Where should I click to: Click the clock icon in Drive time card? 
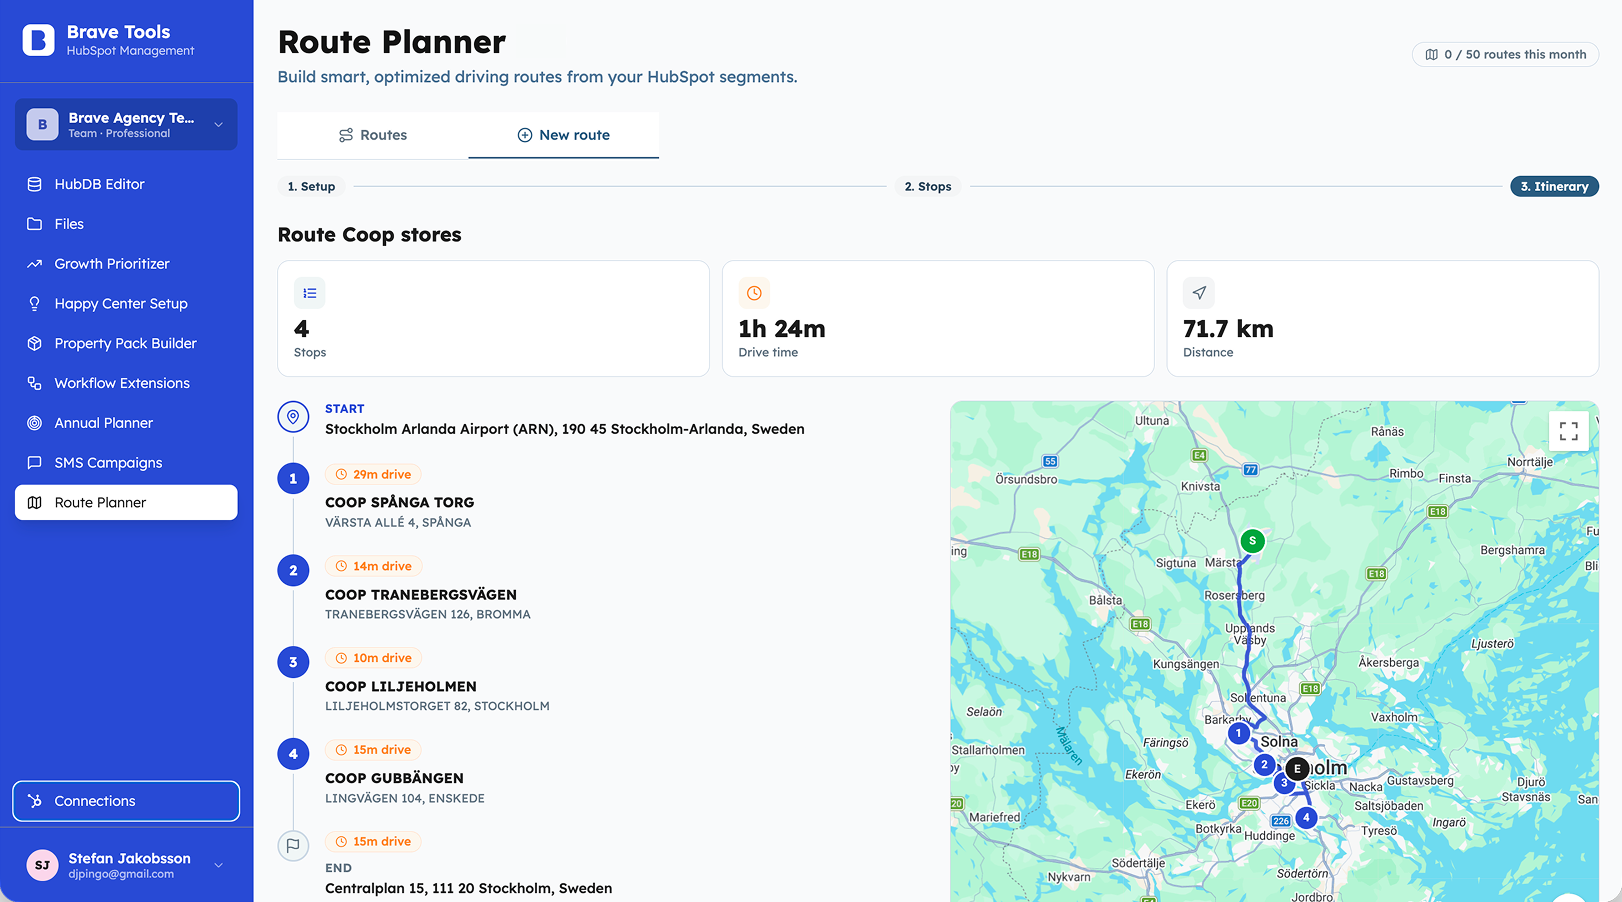[754, 293]
